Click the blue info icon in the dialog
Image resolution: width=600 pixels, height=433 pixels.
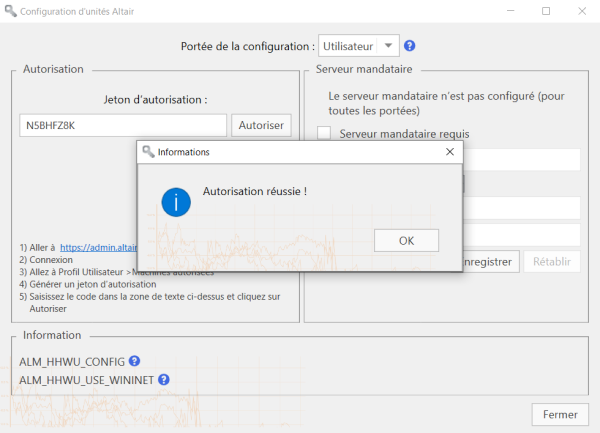click(x=176, y=202)
